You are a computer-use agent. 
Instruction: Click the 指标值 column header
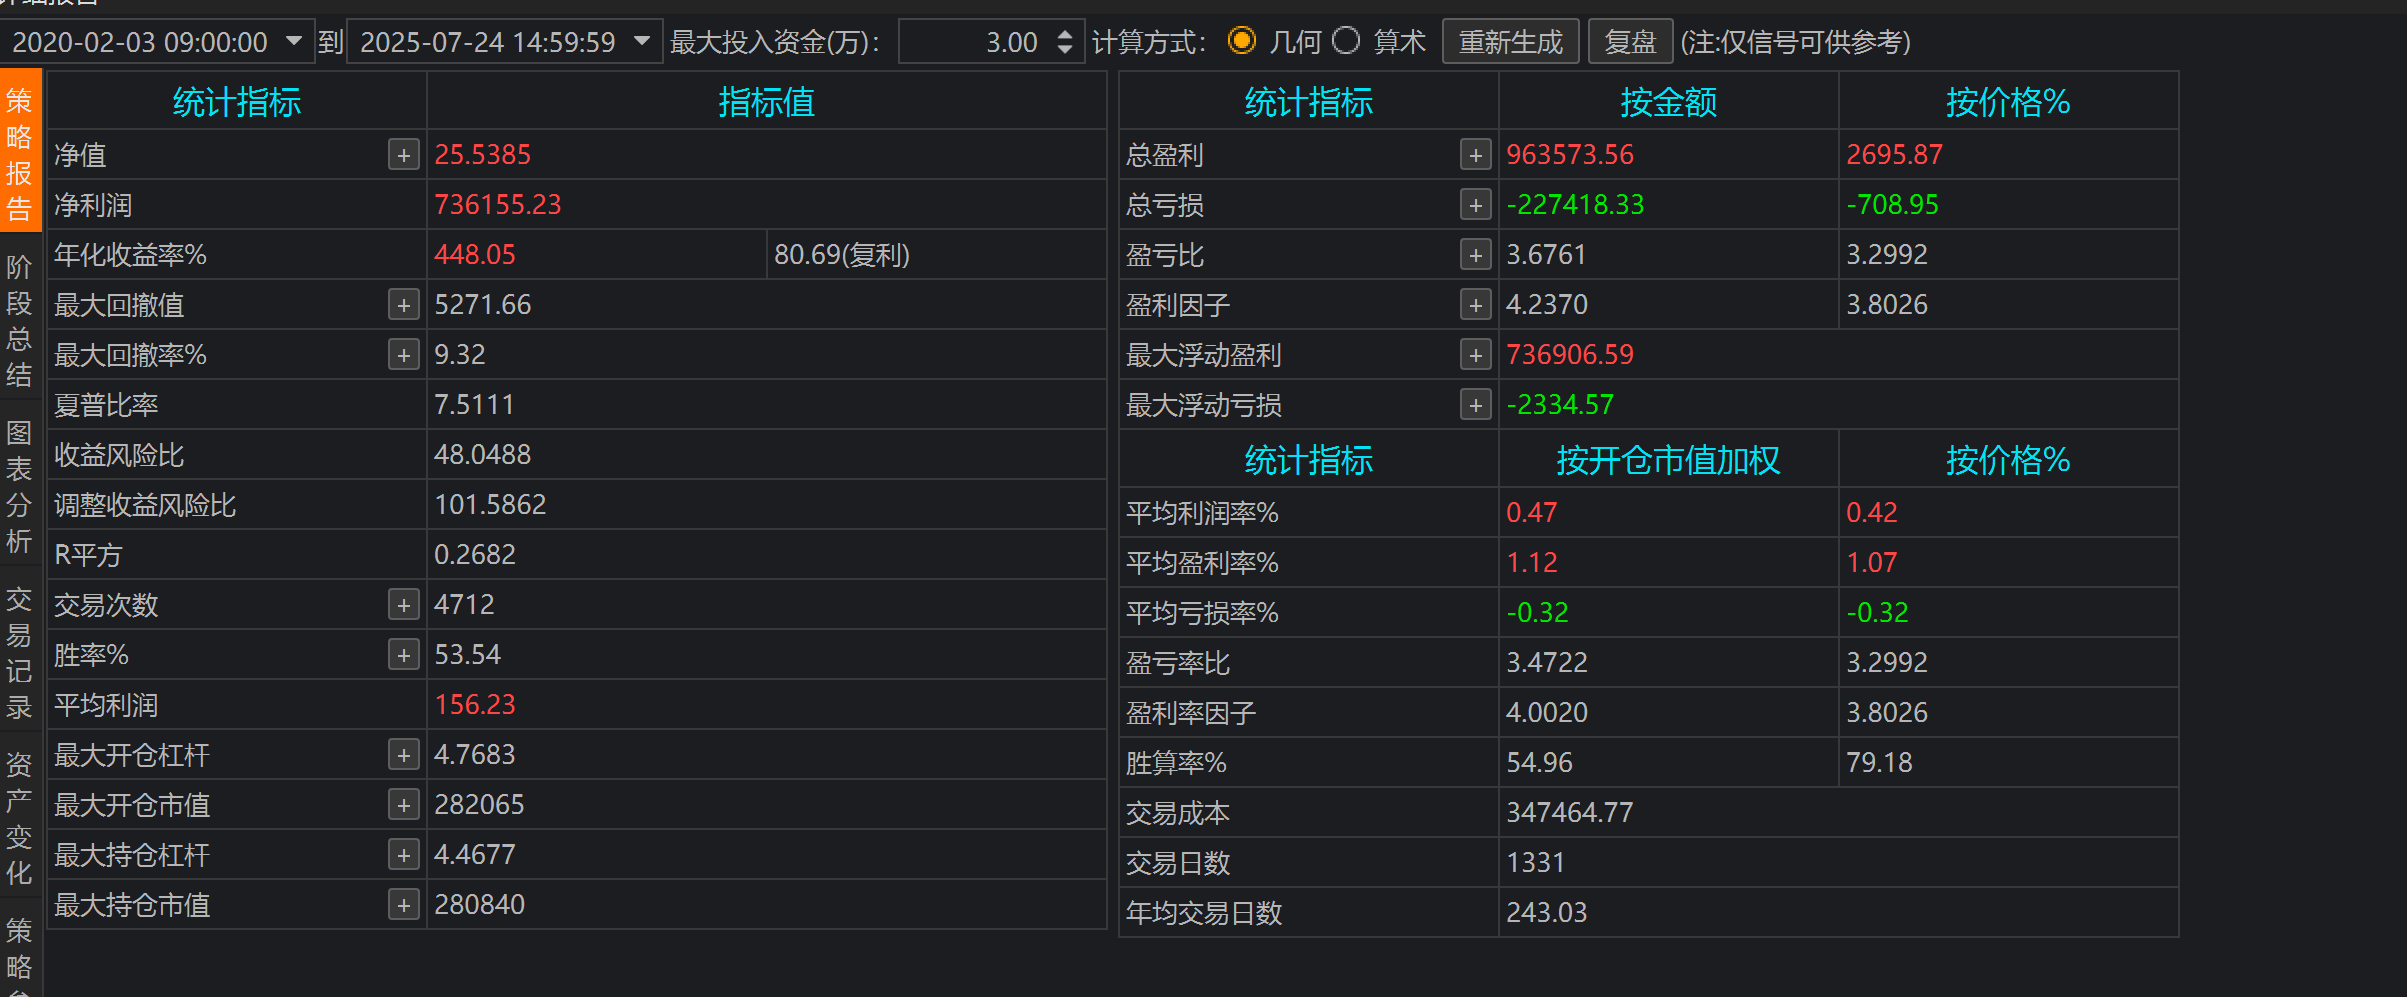[766, 102]
